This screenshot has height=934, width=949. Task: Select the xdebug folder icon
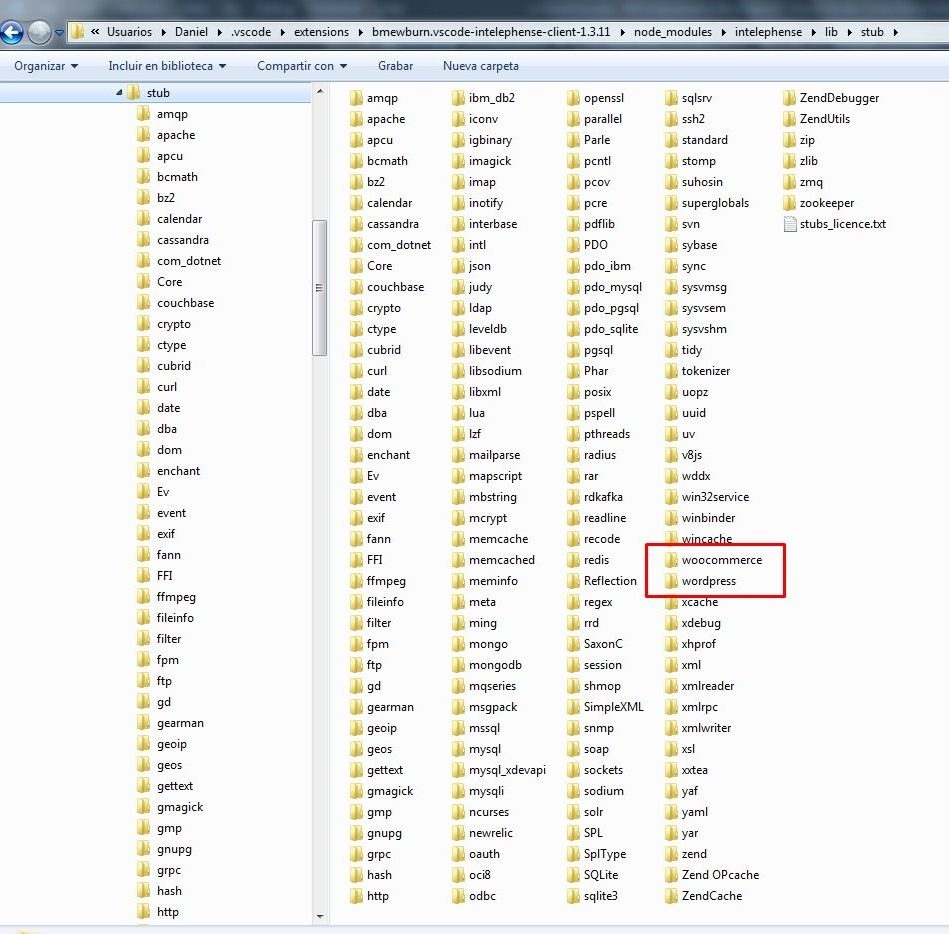tap(671, 623)
